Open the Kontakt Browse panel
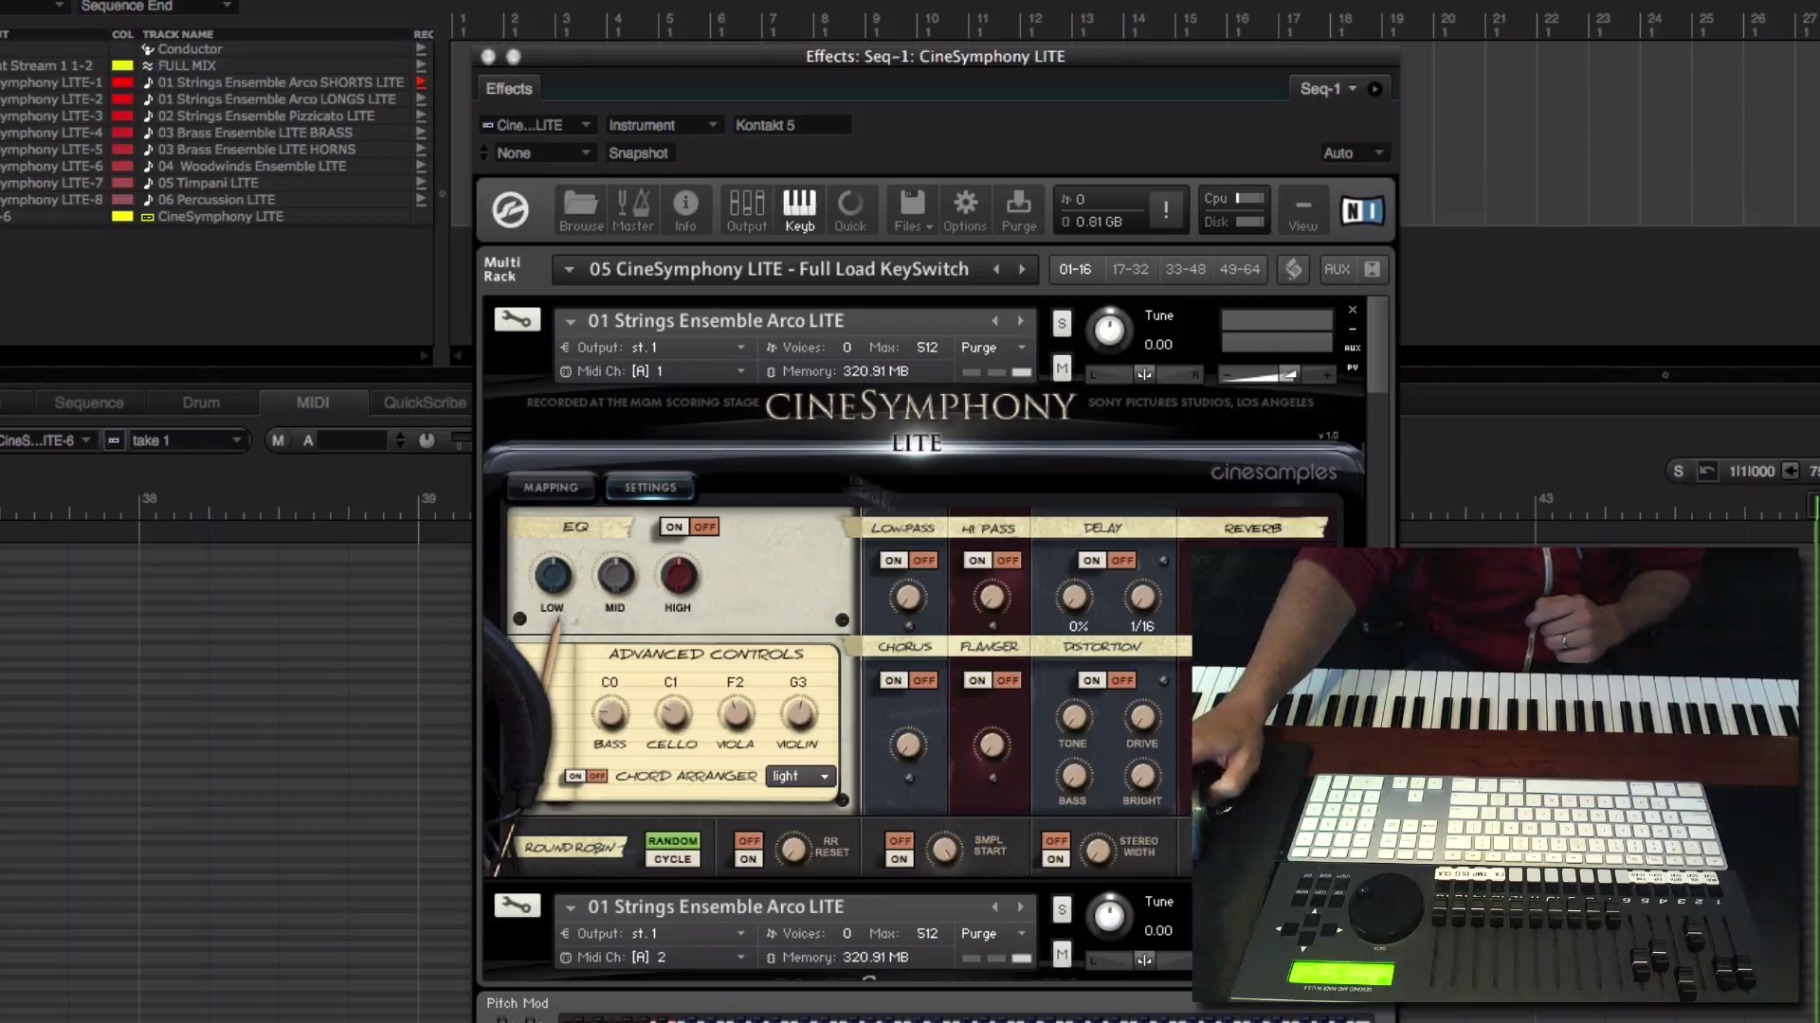The height and width of the screenshot is (1023, 1820). point(580,210)
